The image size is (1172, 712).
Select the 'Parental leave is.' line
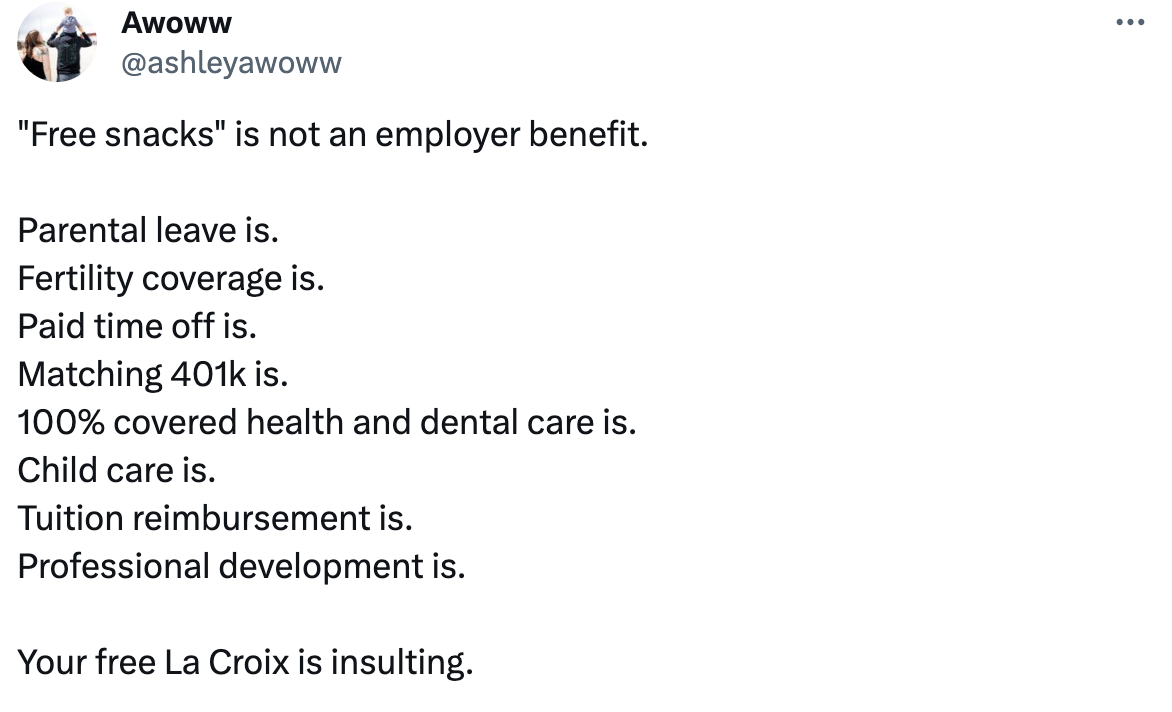coord(148,230)
